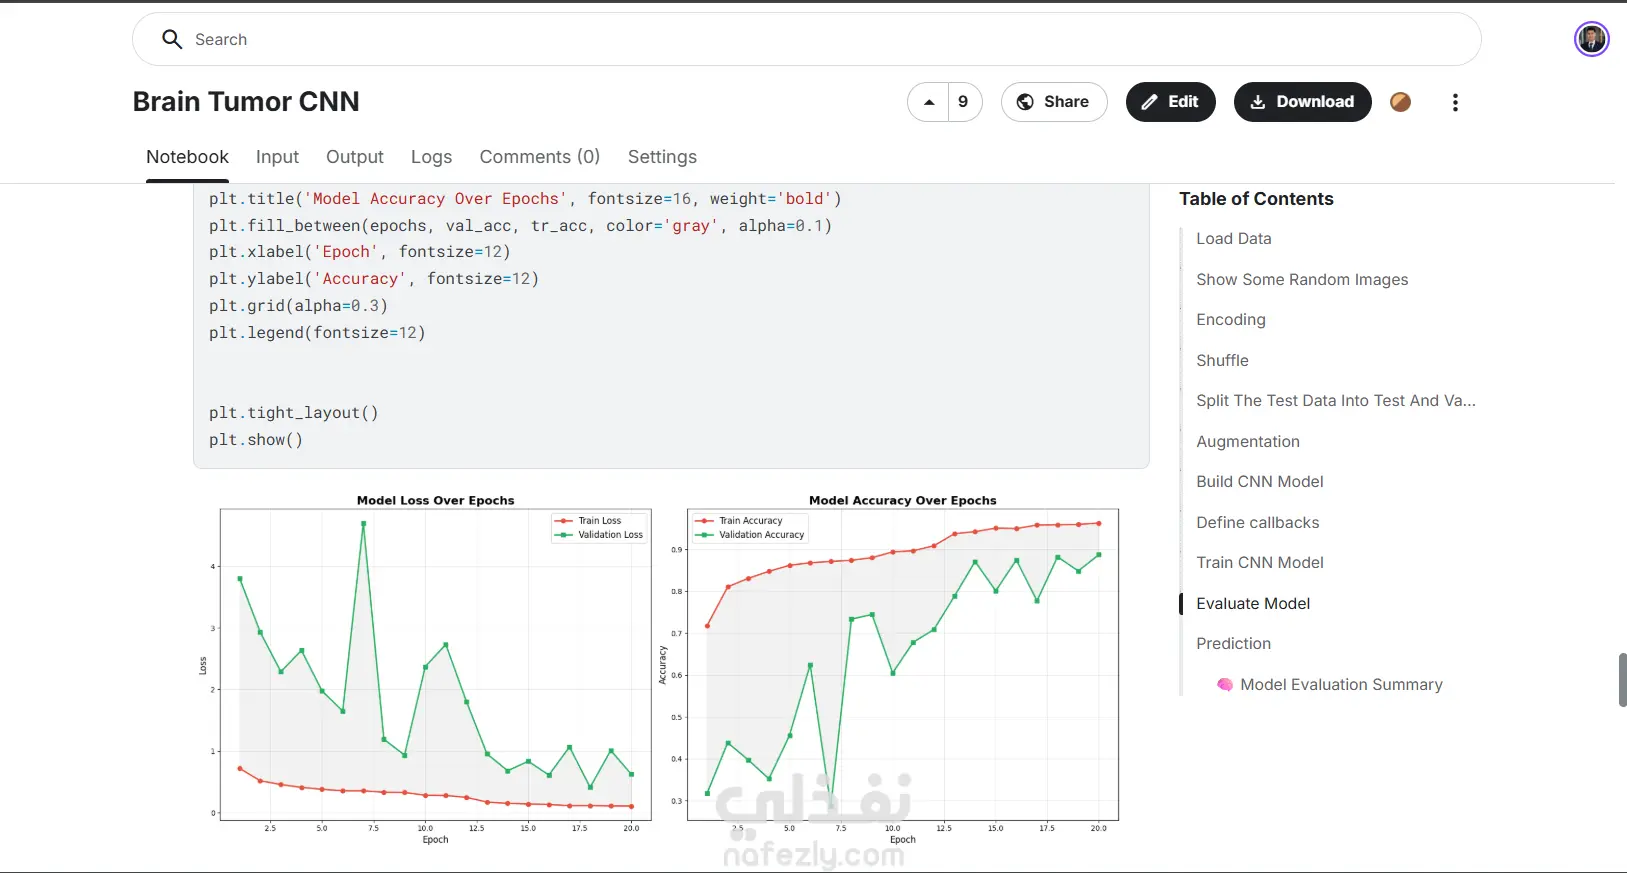Edit the notebook
This screenshot has height=873, width=1627.
pyautogui.click(x=1170, y=102)
